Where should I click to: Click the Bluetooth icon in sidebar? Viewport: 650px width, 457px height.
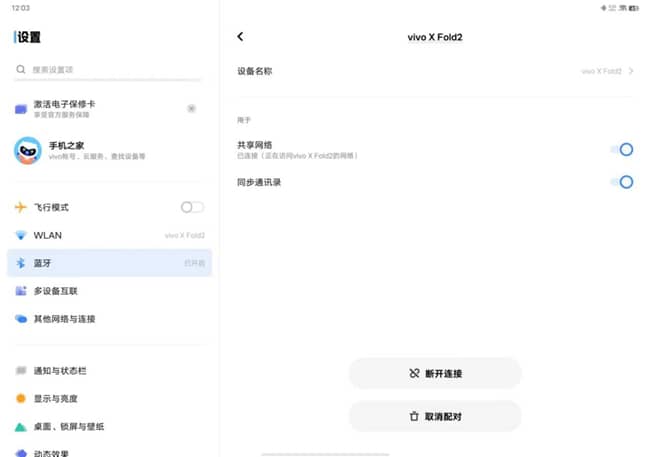click(21, 263)
